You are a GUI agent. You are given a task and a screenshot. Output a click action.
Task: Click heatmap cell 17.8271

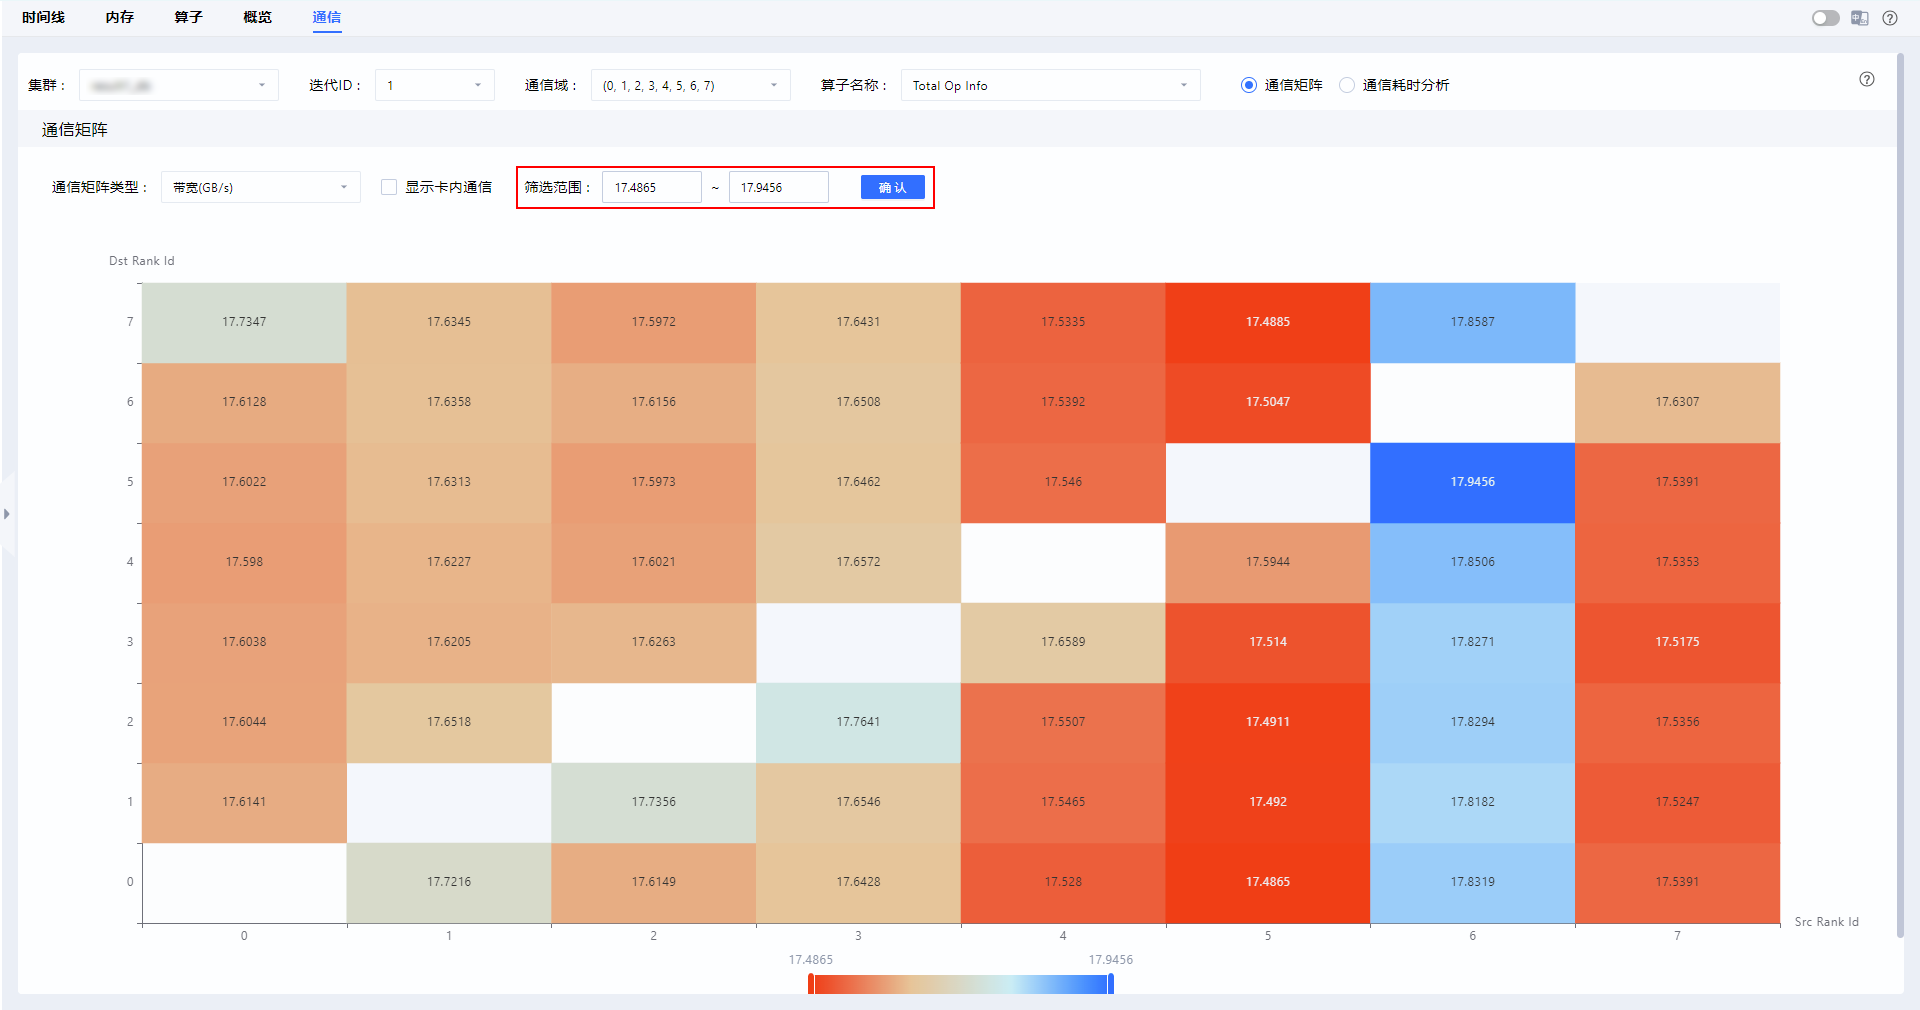point(1472,642)
